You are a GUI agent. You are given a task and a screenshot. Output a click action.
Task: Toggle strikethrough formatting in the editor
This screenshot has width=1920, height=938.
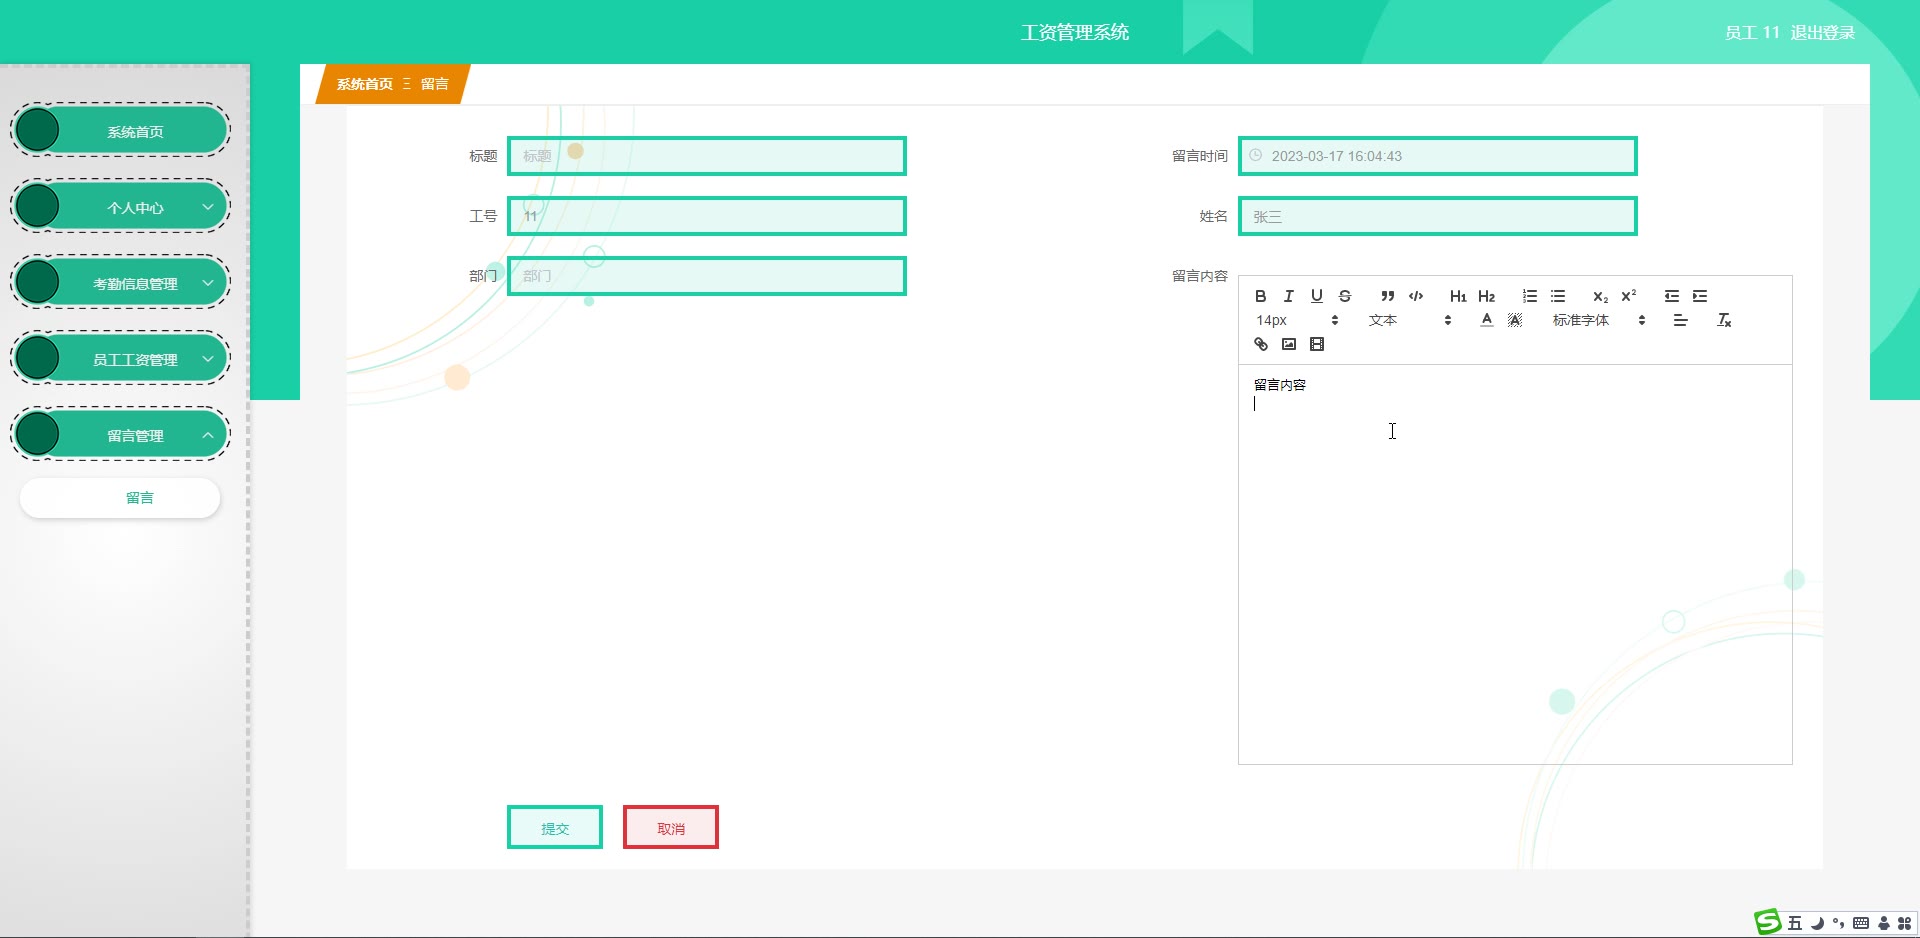tap(1344, 296)
